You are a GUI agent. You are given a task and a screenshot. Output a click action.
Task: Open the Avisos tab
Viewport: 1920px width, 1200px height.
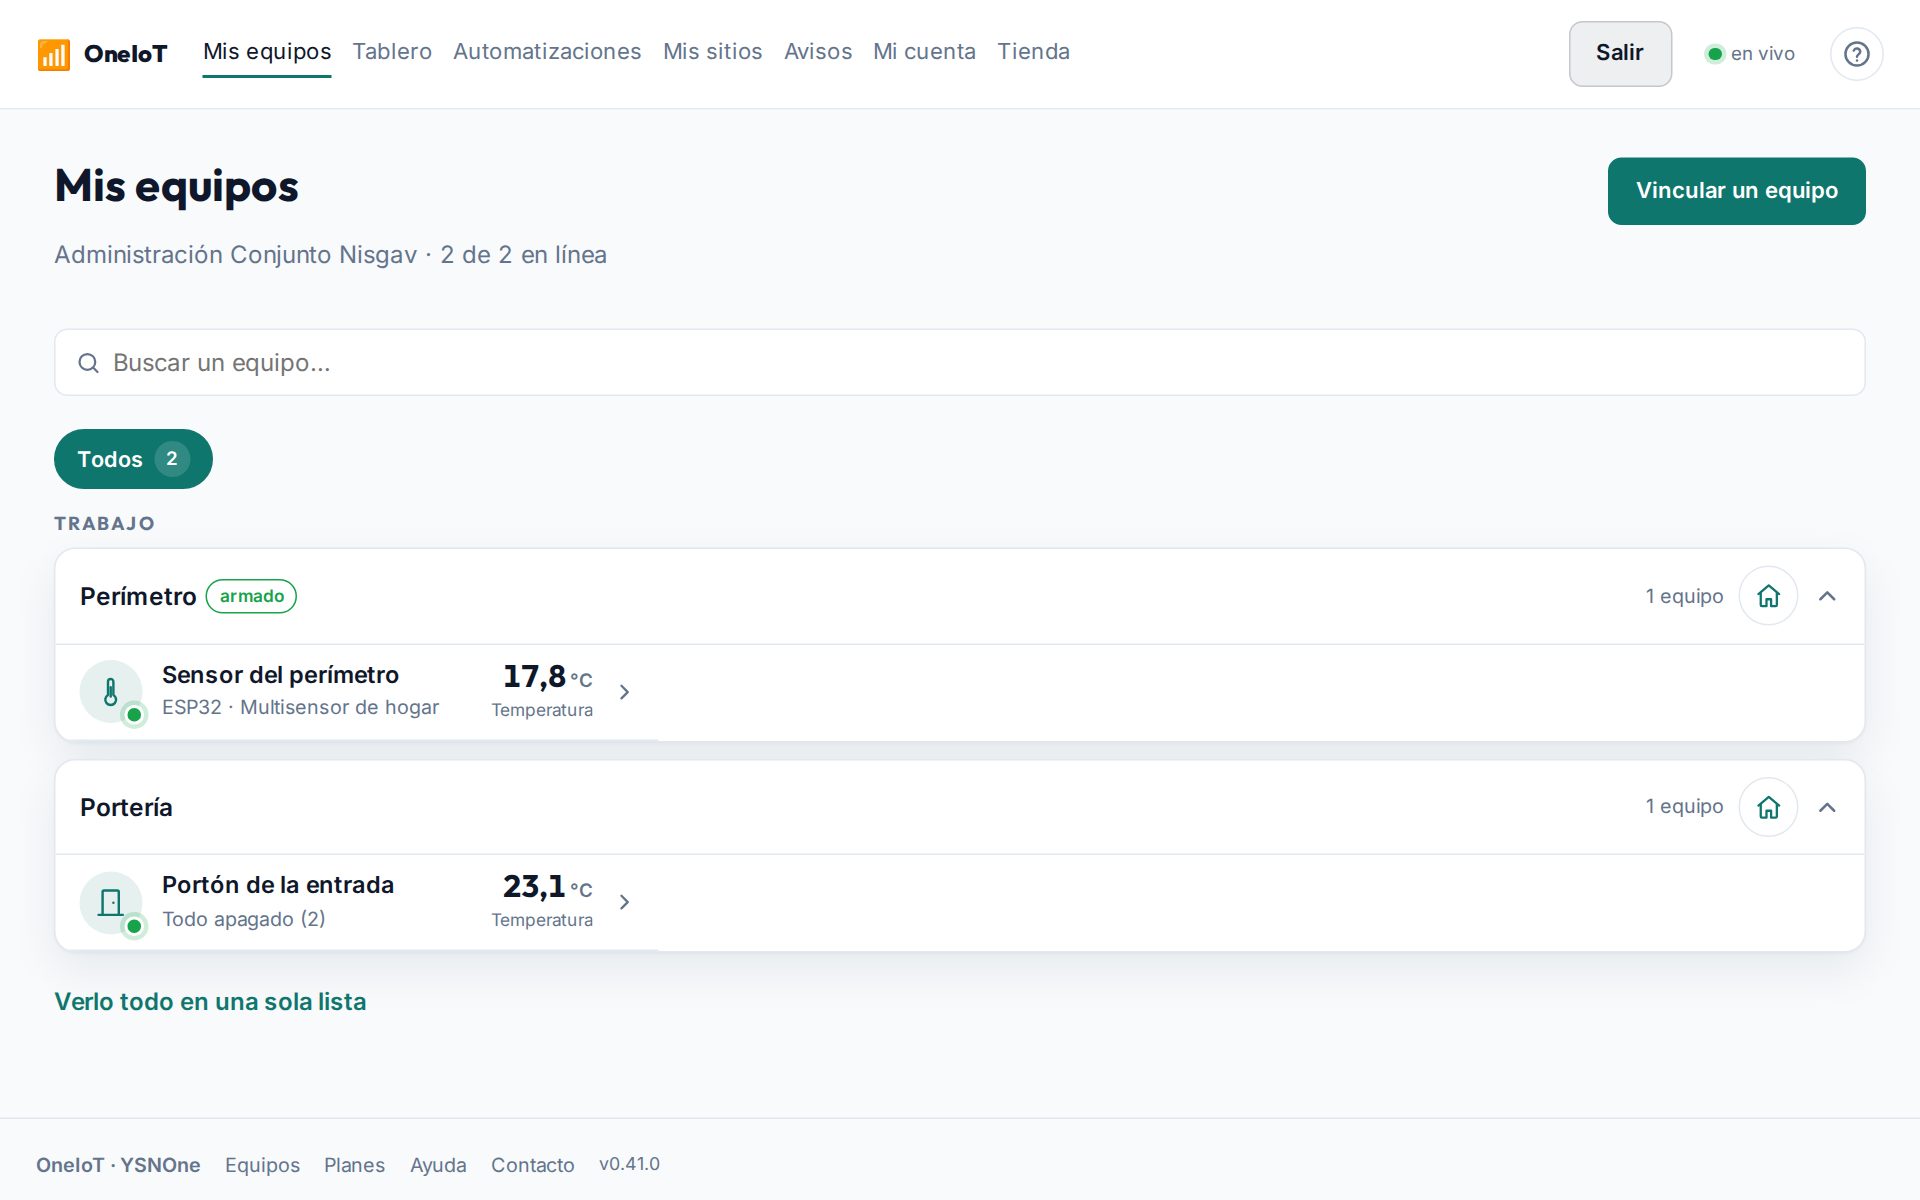(x=818, y=52)
